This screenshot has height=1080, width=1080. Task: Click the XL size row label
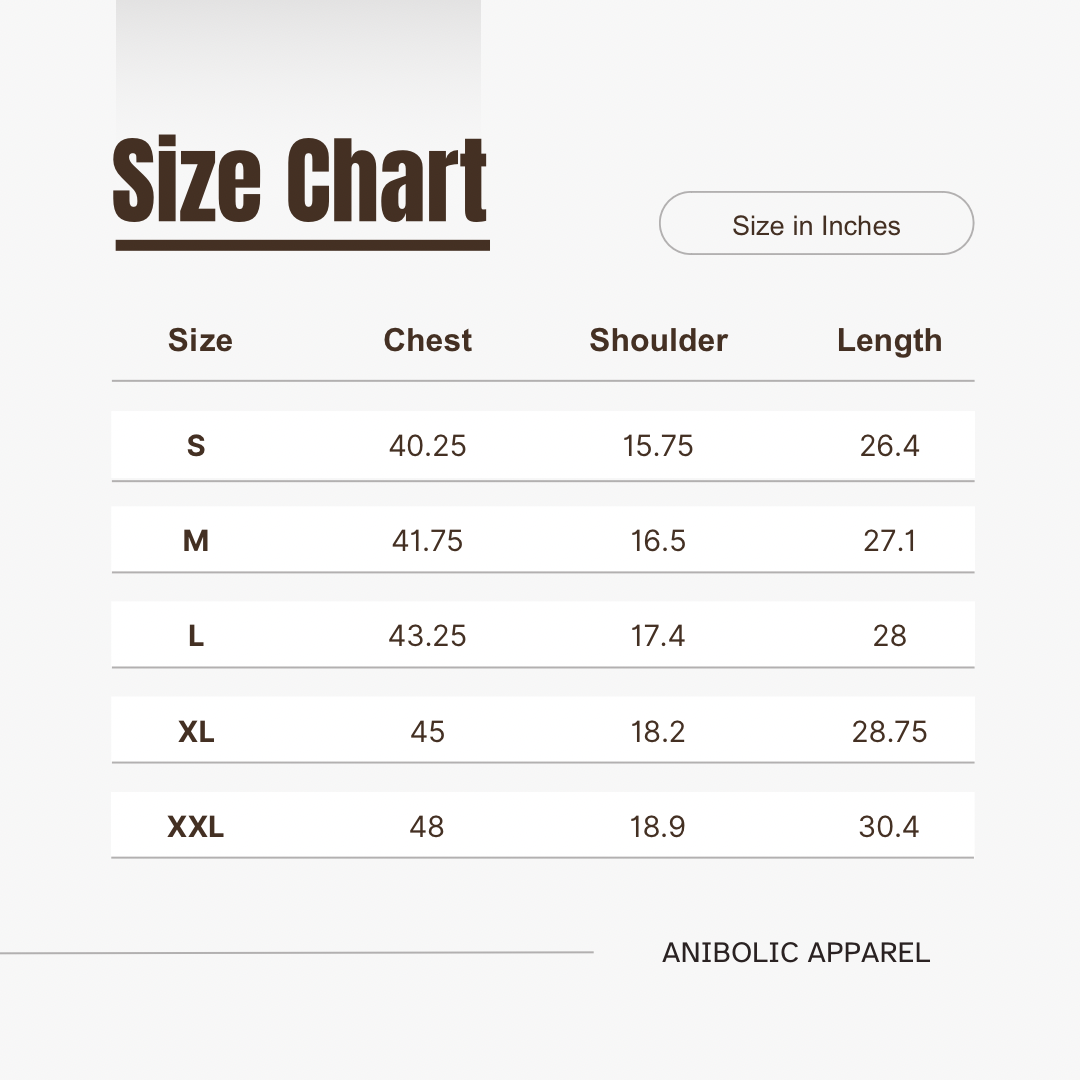(196, 731)
